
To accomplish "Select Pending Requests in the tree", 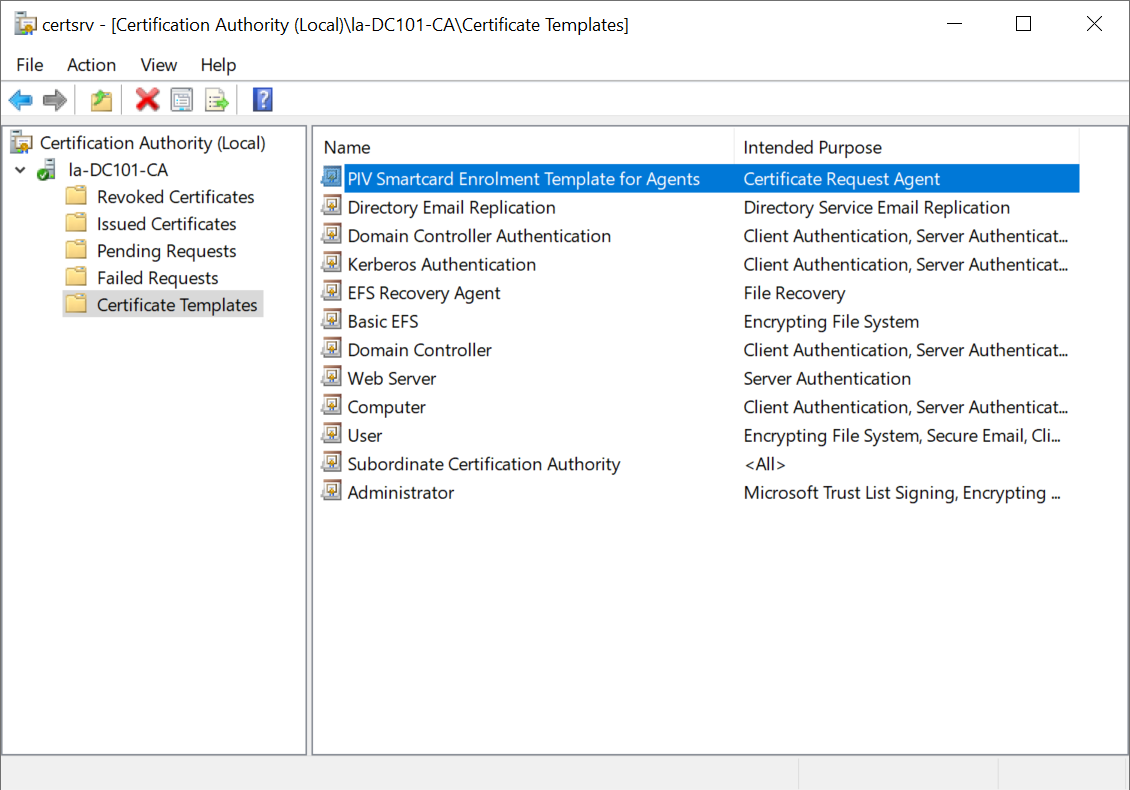I will coord(166,251).
